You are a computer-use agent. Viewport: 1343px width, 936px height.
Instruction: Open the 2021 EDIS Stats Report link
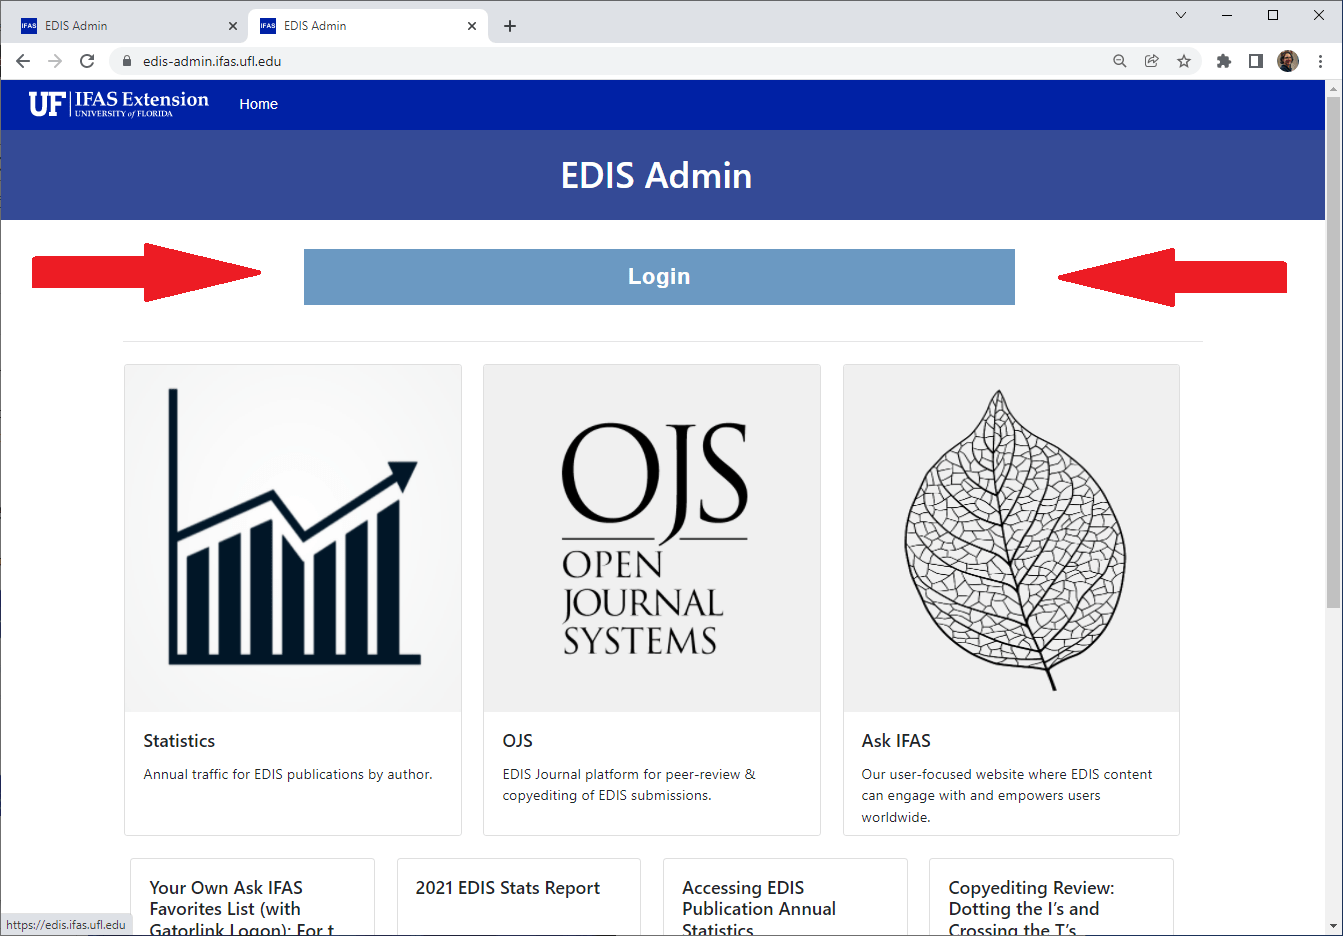pos(507,888)
